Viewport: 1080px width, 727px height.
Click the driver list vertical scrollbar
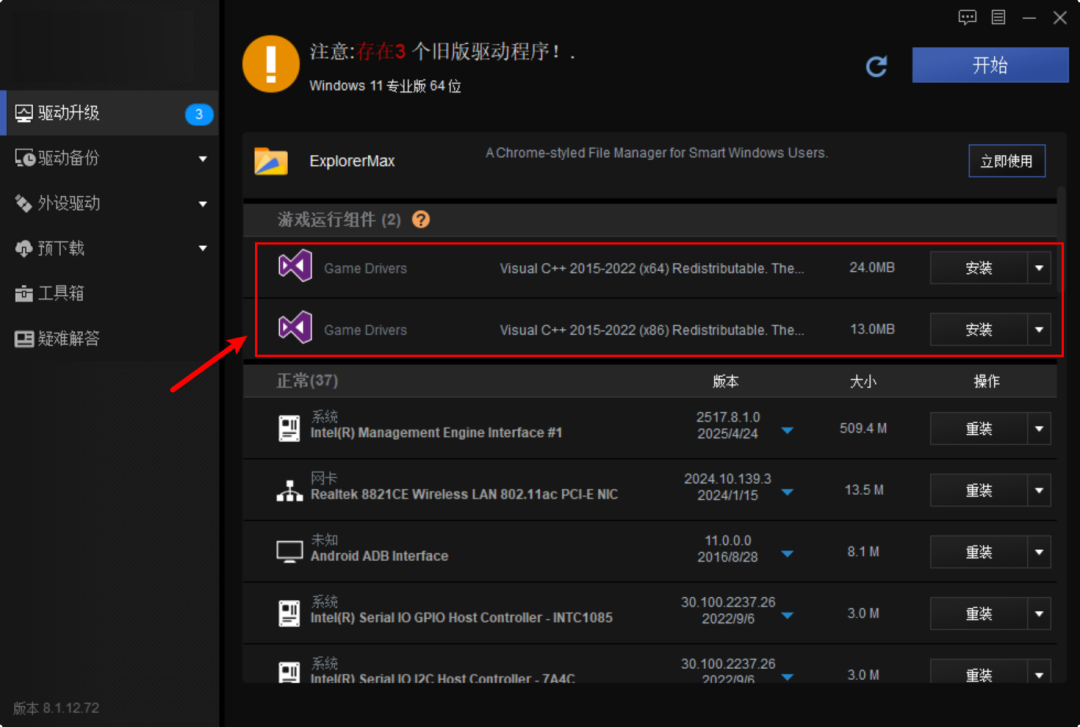tap(1062, 241)
